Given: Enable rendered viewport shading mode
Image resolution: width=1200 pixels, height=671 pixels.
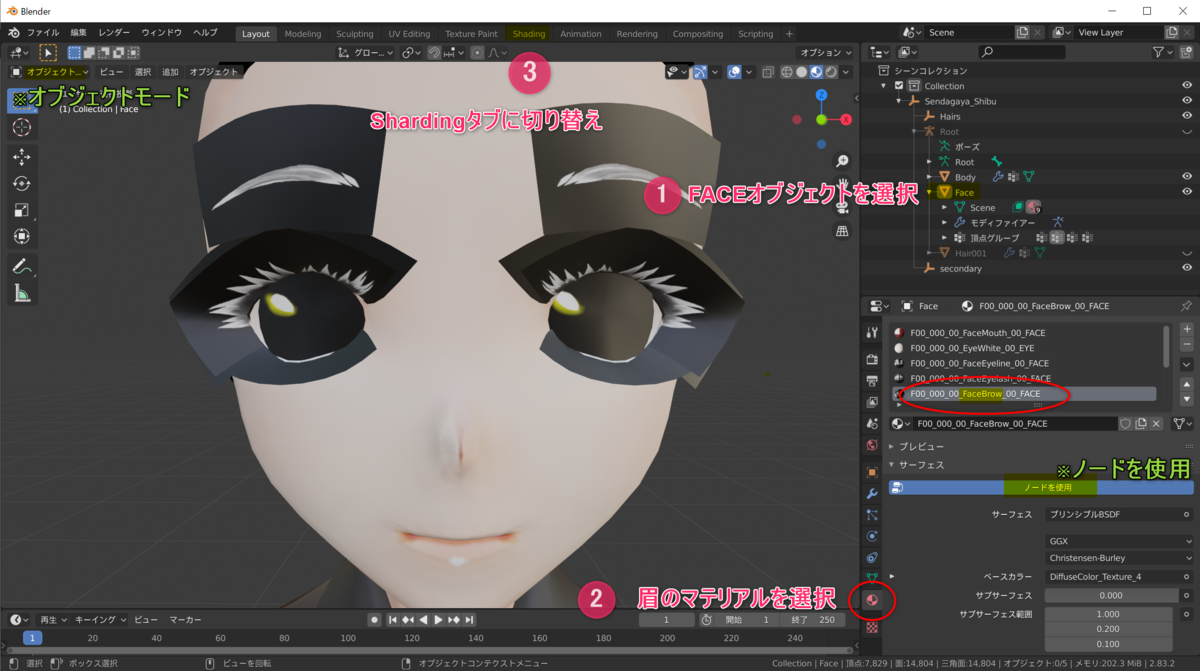Looking at the screenshot, I should point(832,72).
